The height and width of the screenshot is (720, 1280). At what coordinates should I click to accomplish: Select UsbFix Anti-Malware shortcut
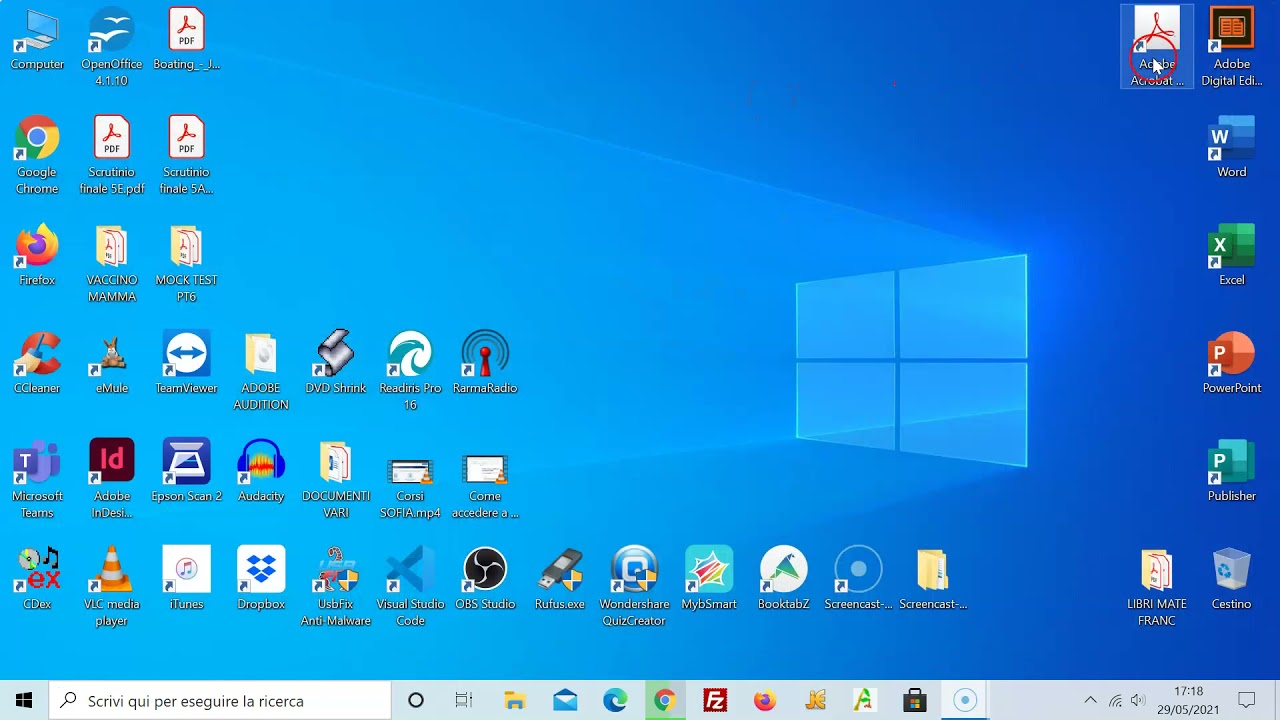coord(335,588)
